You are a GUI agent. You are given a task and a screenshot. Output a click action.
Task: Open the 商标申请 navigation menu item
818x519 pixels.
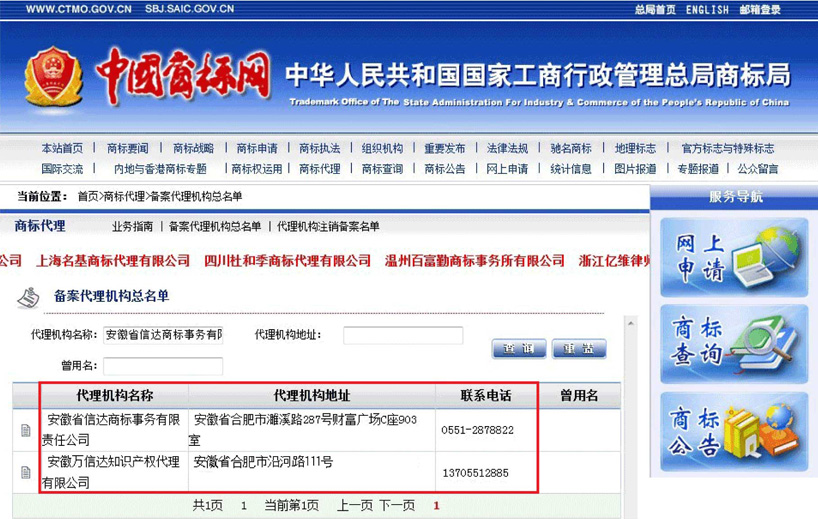pyautogui.click(x=257, y=149)
